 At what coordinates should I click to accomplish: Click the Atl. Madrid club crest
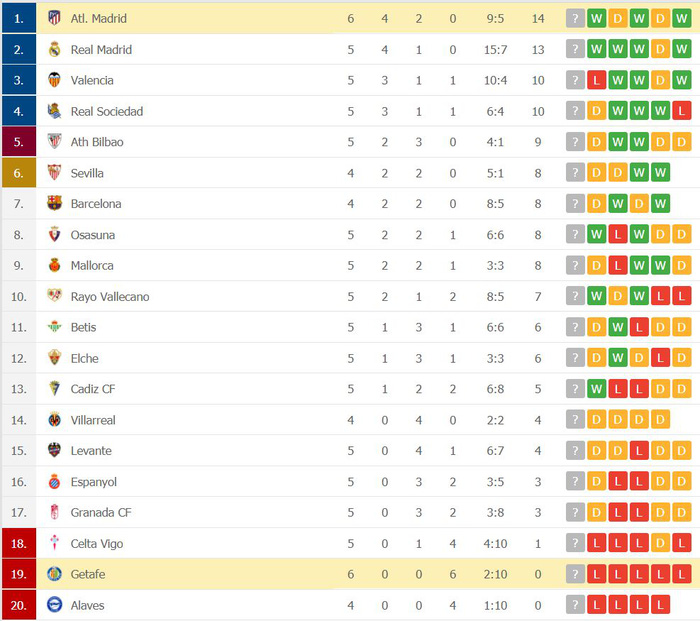54,18
